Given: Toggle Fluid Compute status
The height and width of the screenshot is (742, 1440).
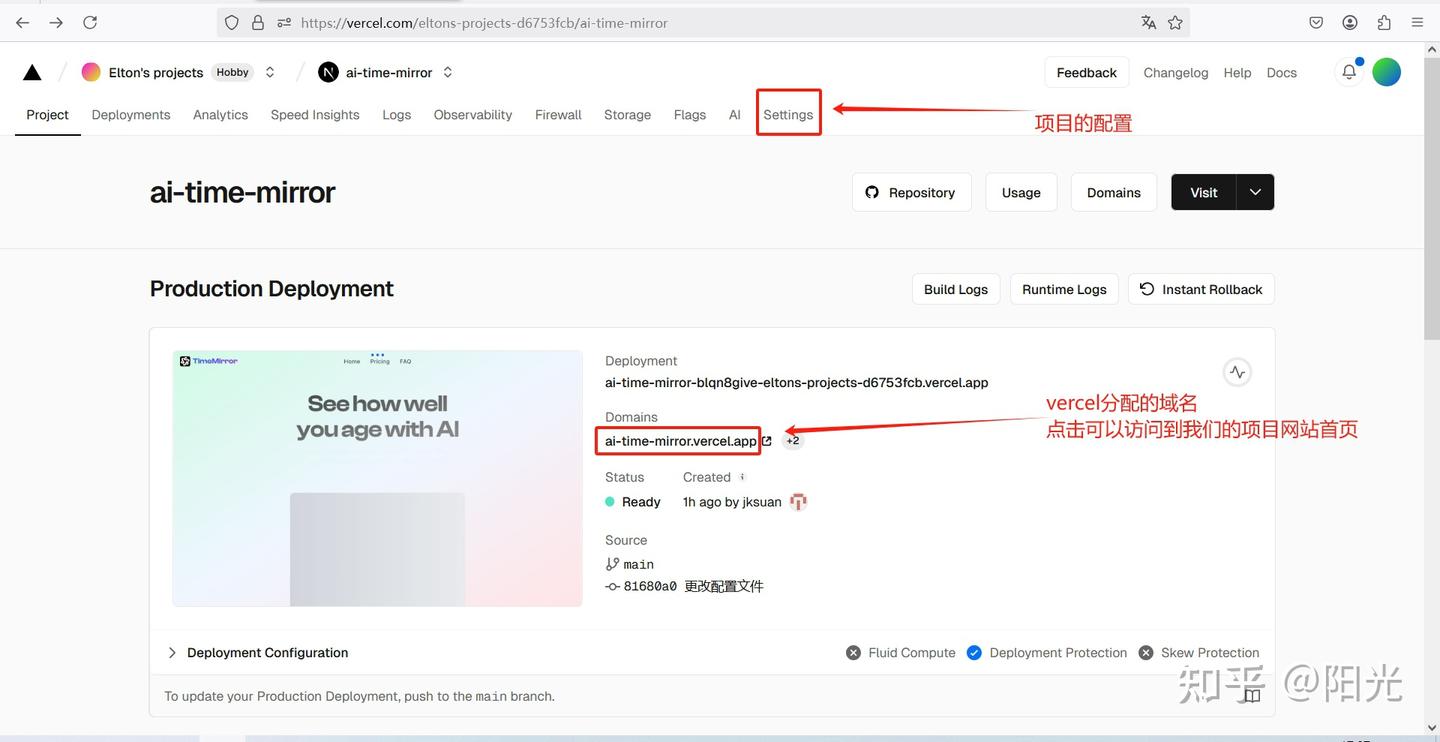Looking at the screenshot, I should [853, 652].
